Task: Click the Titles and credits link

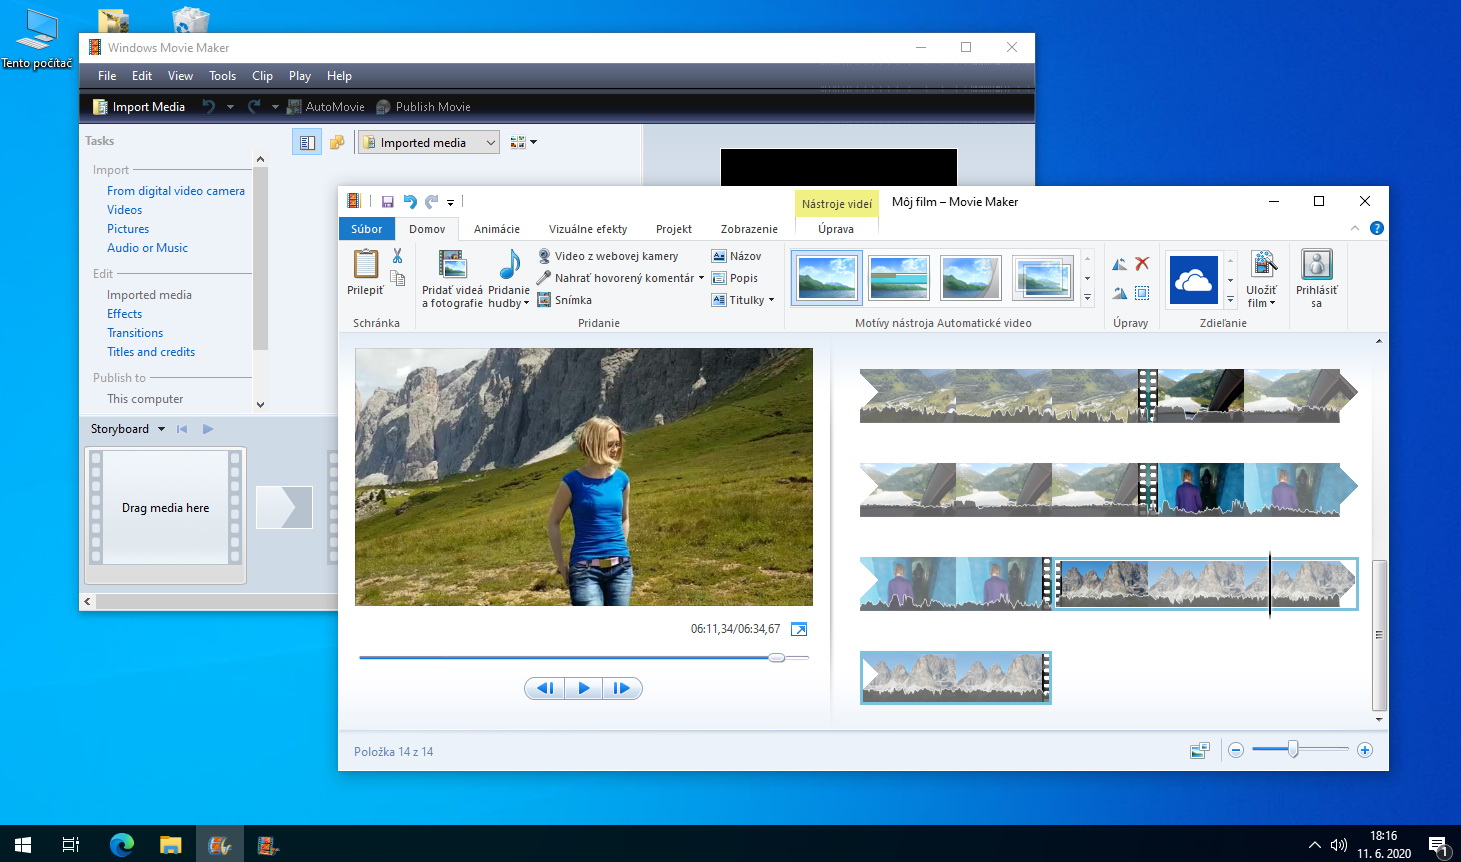Action: coord(151,352)
